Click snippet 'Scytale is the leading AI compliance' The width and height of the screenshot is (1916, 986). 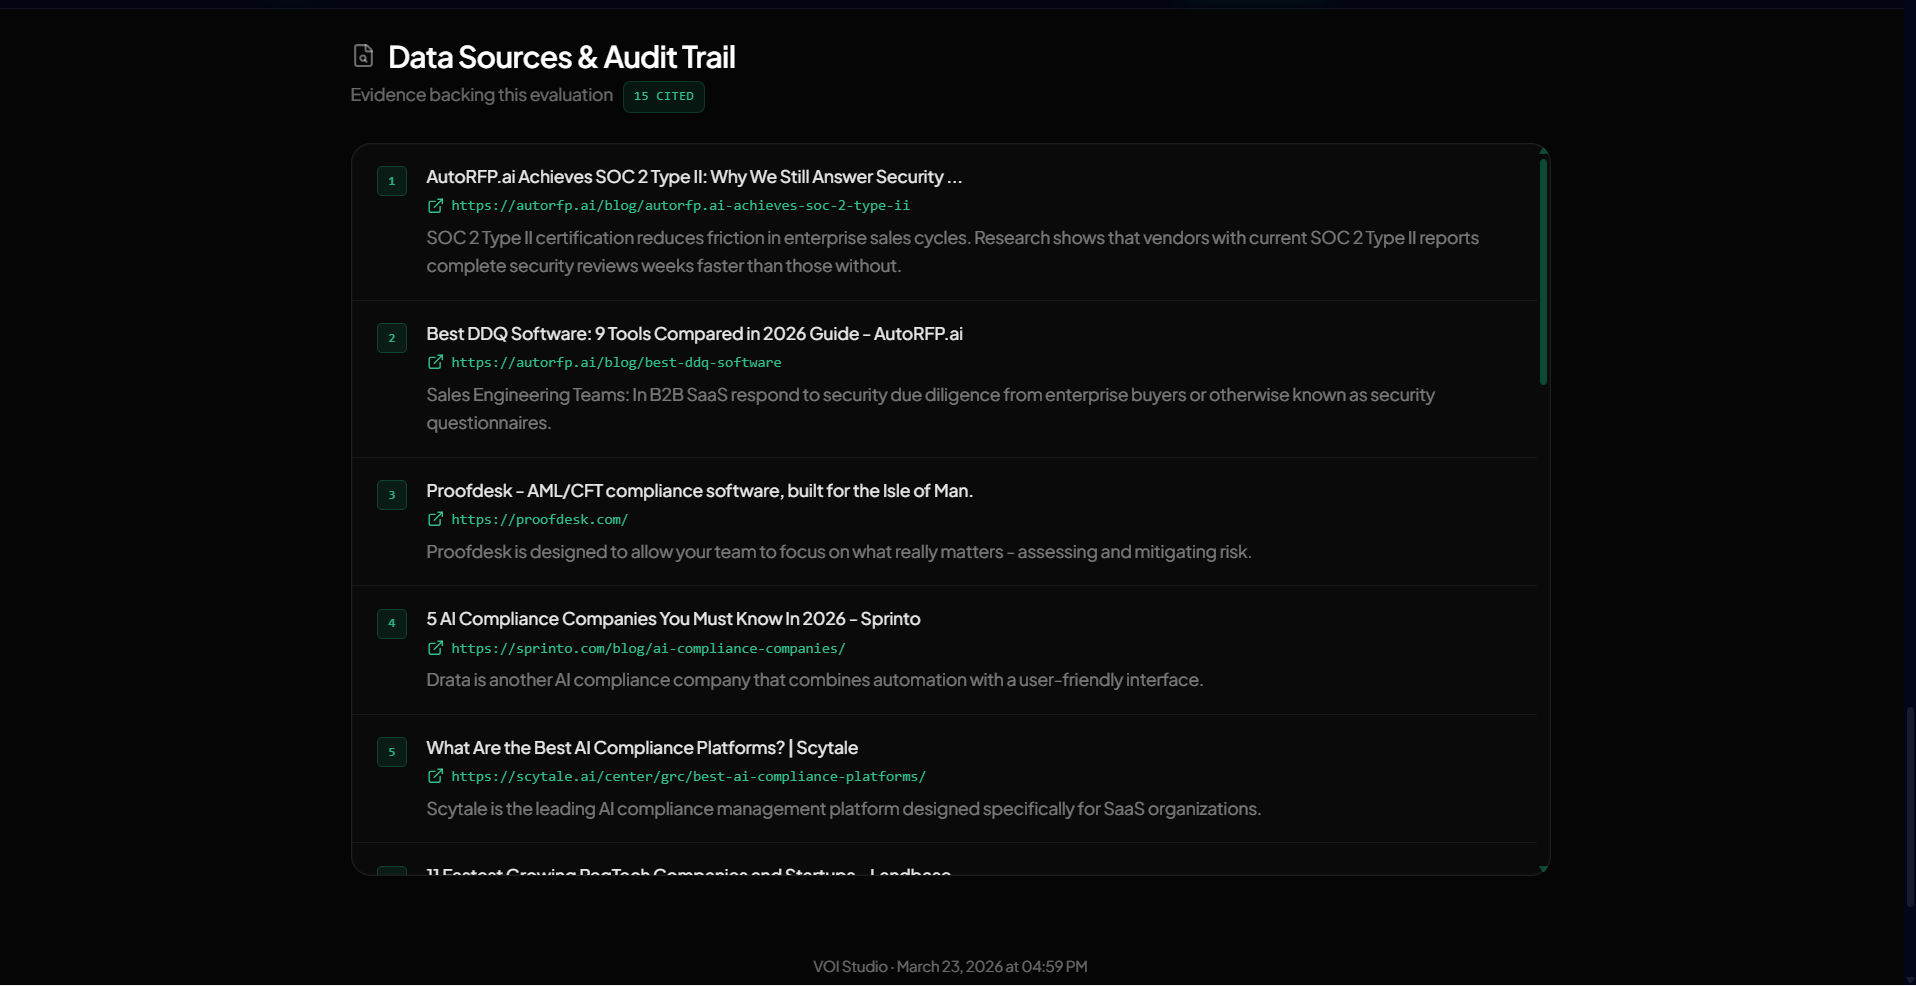click(x=843, y=809)
